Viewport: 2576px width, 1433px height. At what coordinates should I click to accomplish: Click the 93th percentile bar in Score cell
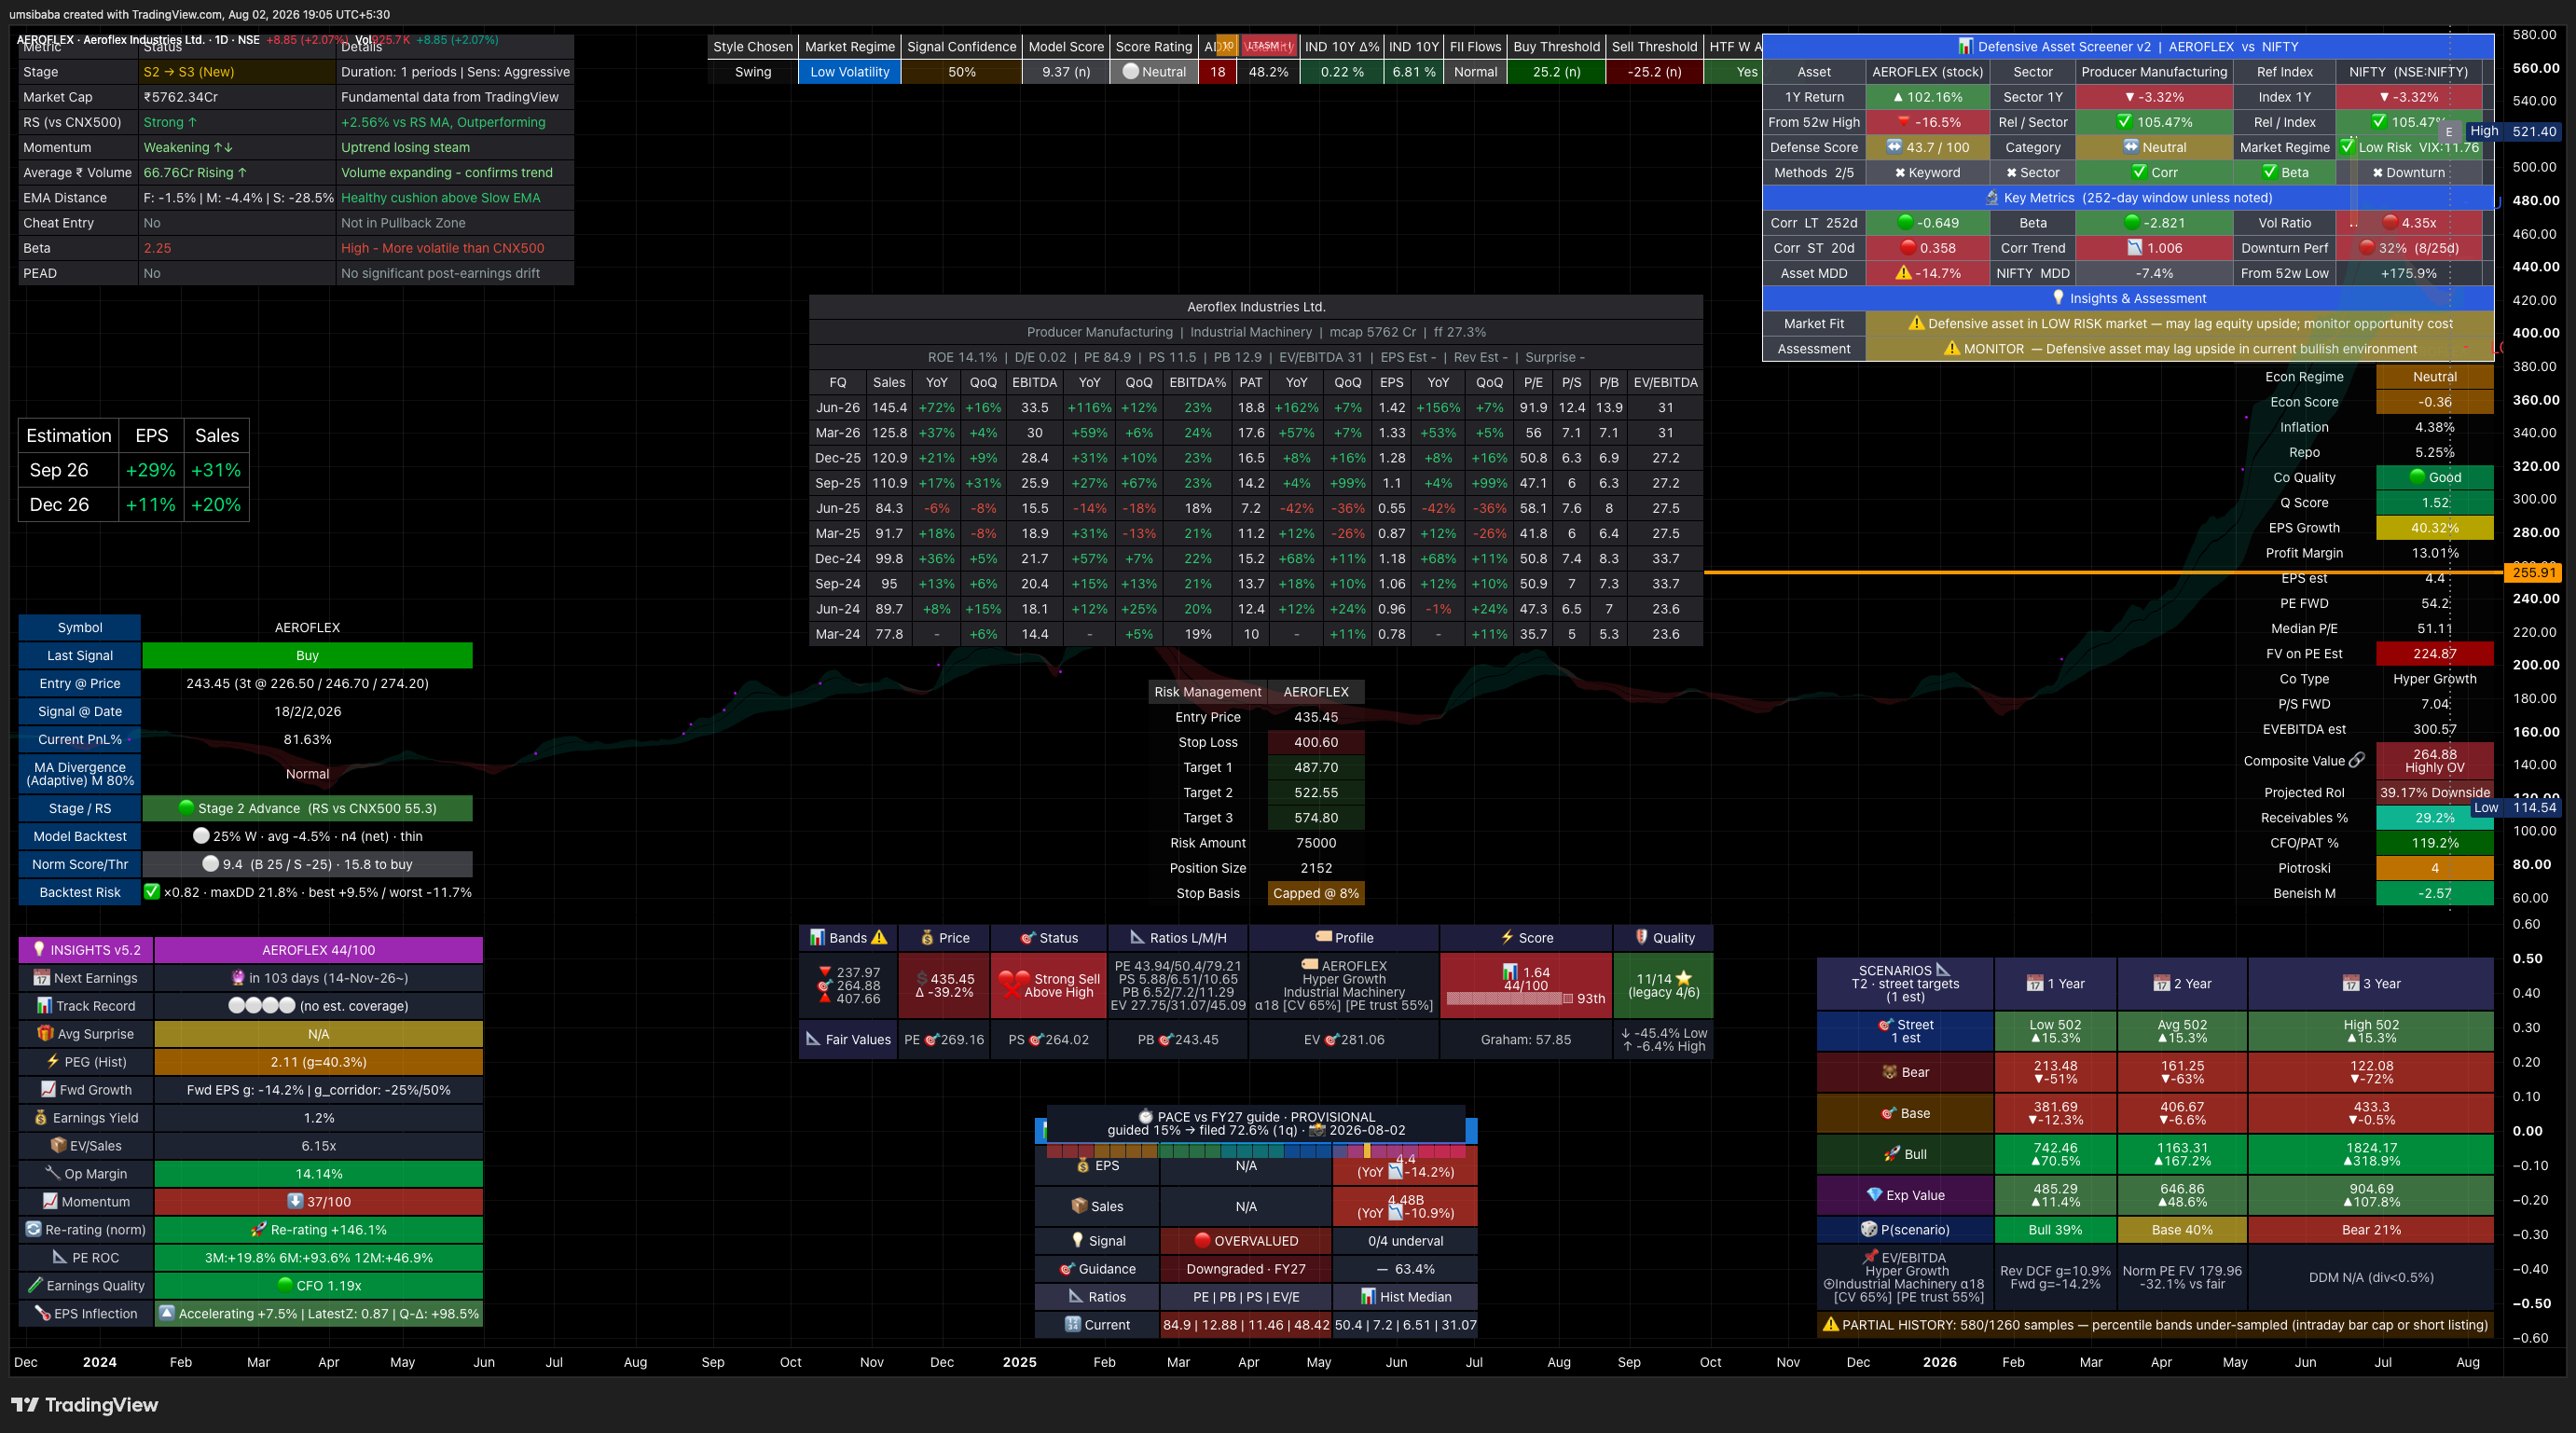[x=1510, y=998]
